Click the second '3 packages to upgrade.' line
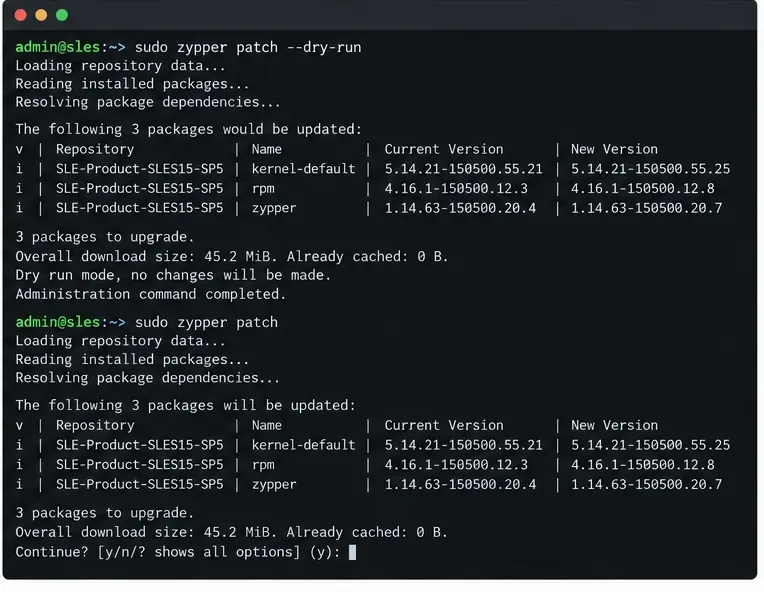This screenshot has width=764, height=592. click(x=105, y=513)
